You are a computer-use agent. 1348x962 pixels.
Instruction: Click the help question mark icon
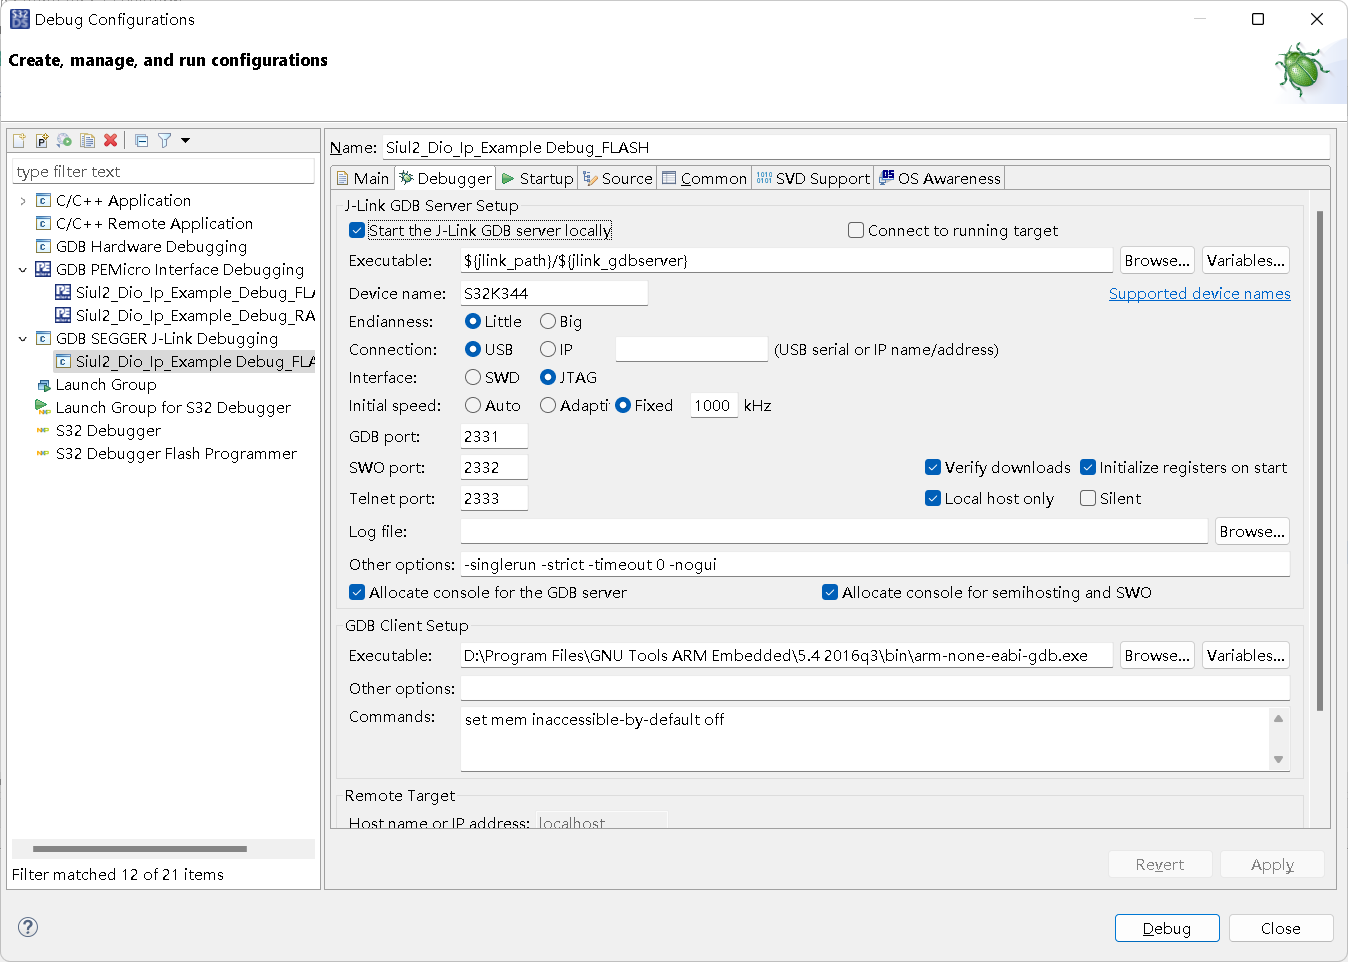pyautogui.click(x=28, y=927)
